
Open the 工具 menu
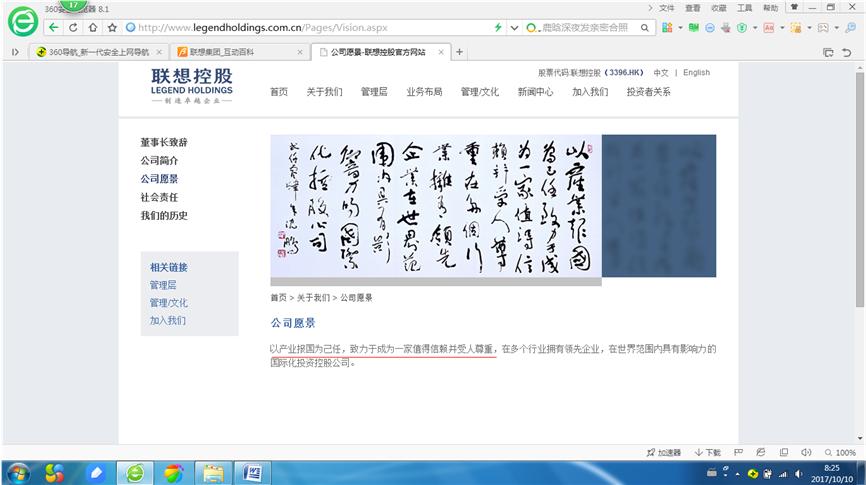[x=744, y=8]
